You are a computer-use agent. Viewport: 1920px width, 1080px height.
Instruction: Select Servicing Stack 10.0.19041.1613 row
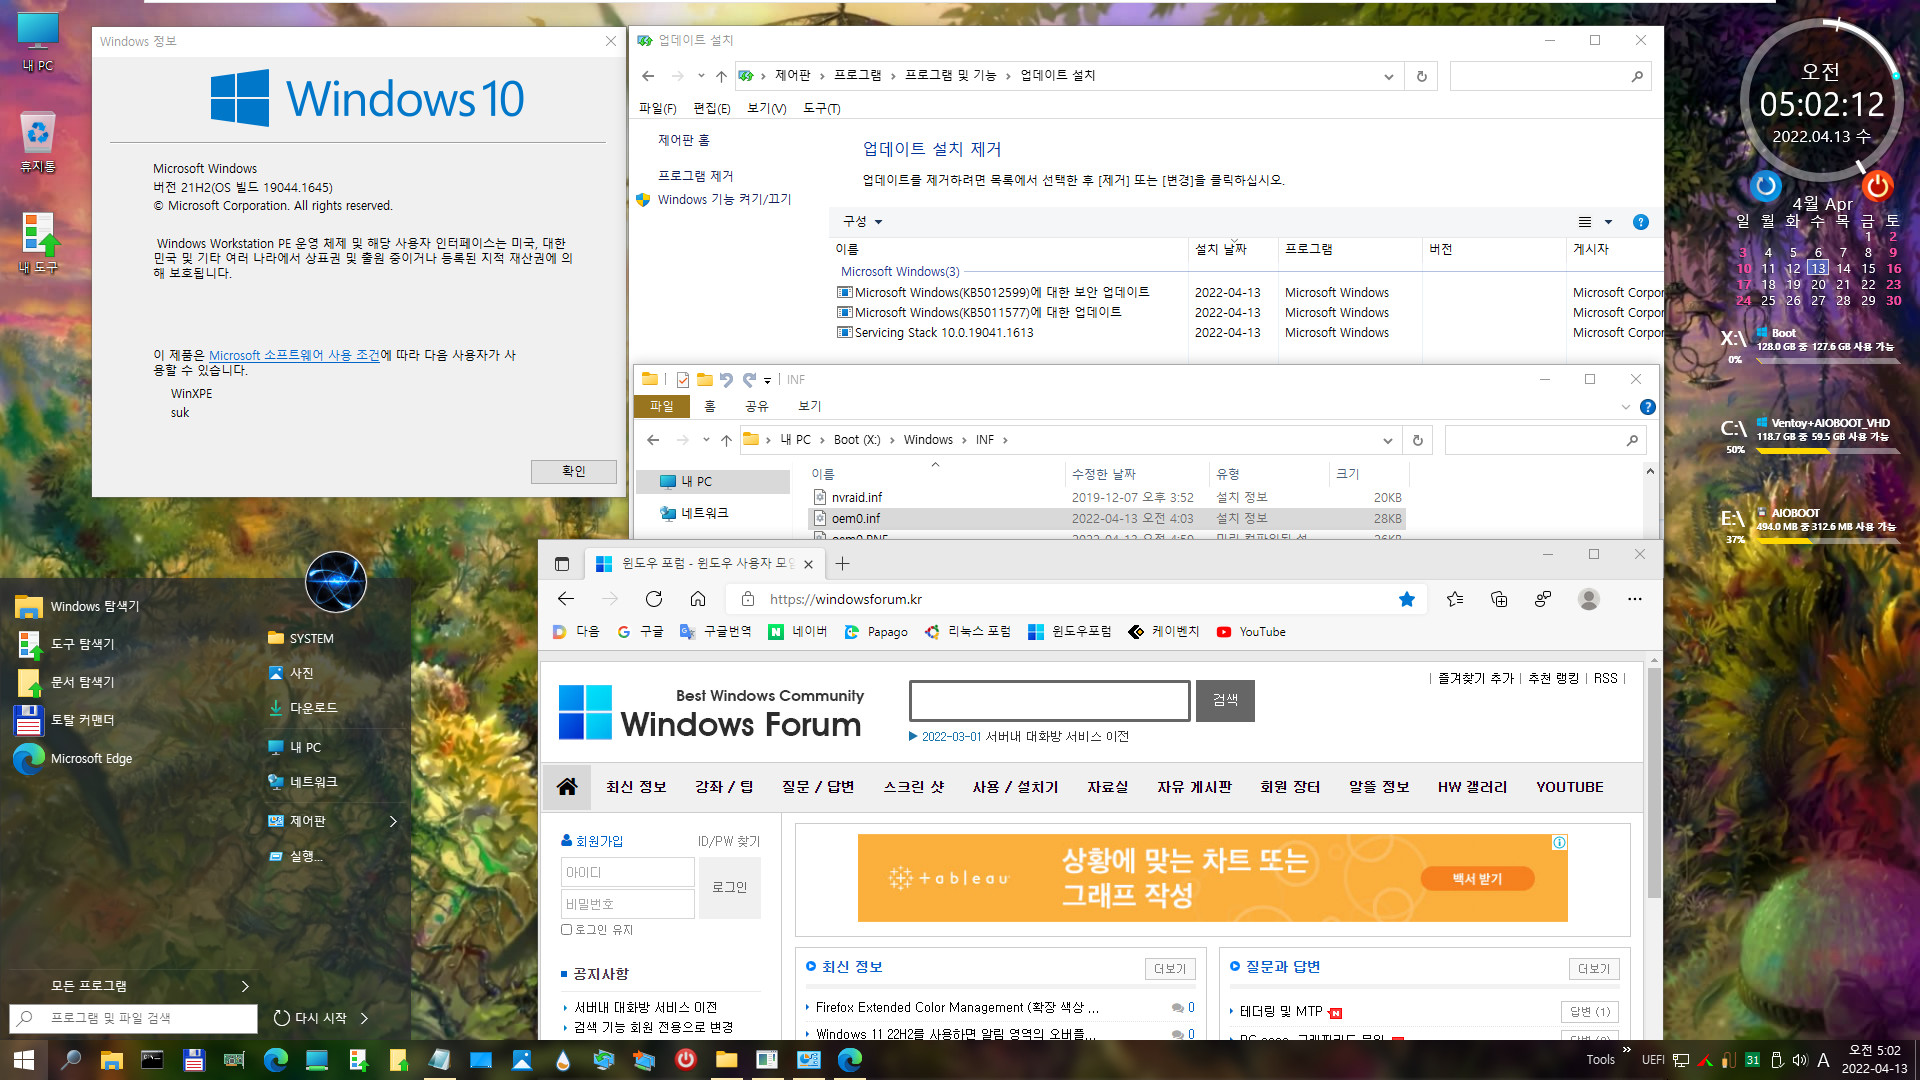[x=1248, y=332]
